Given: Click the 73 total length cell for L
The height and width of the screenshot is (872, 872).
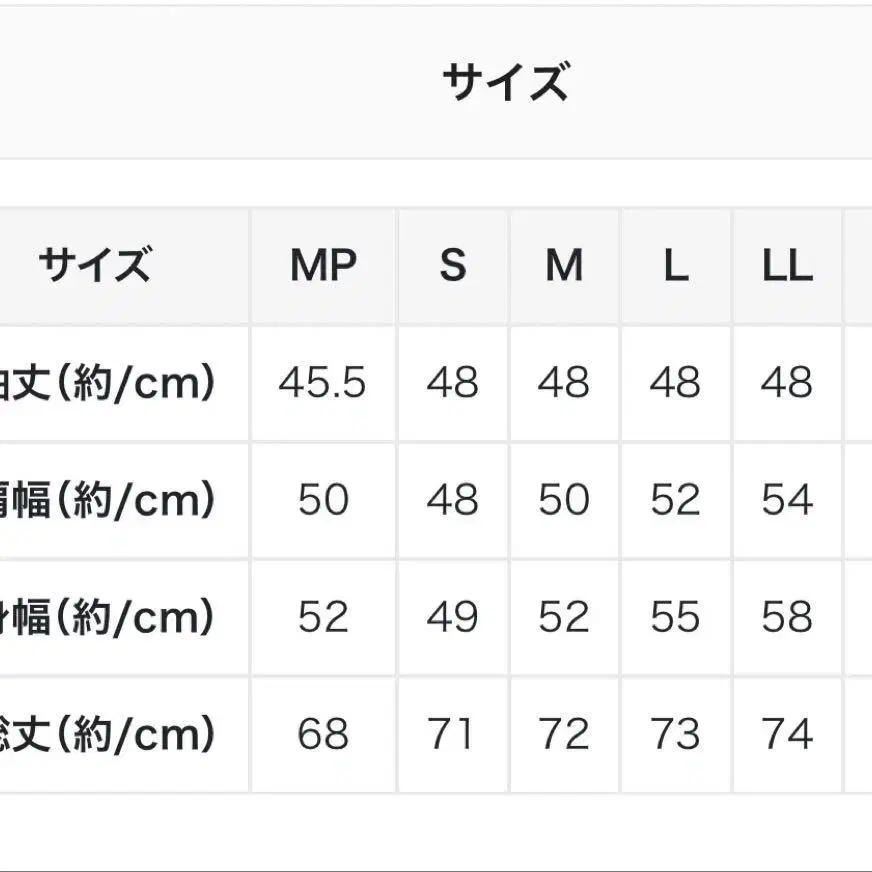Looking at the screenshot, I should (x=675, y=735).
